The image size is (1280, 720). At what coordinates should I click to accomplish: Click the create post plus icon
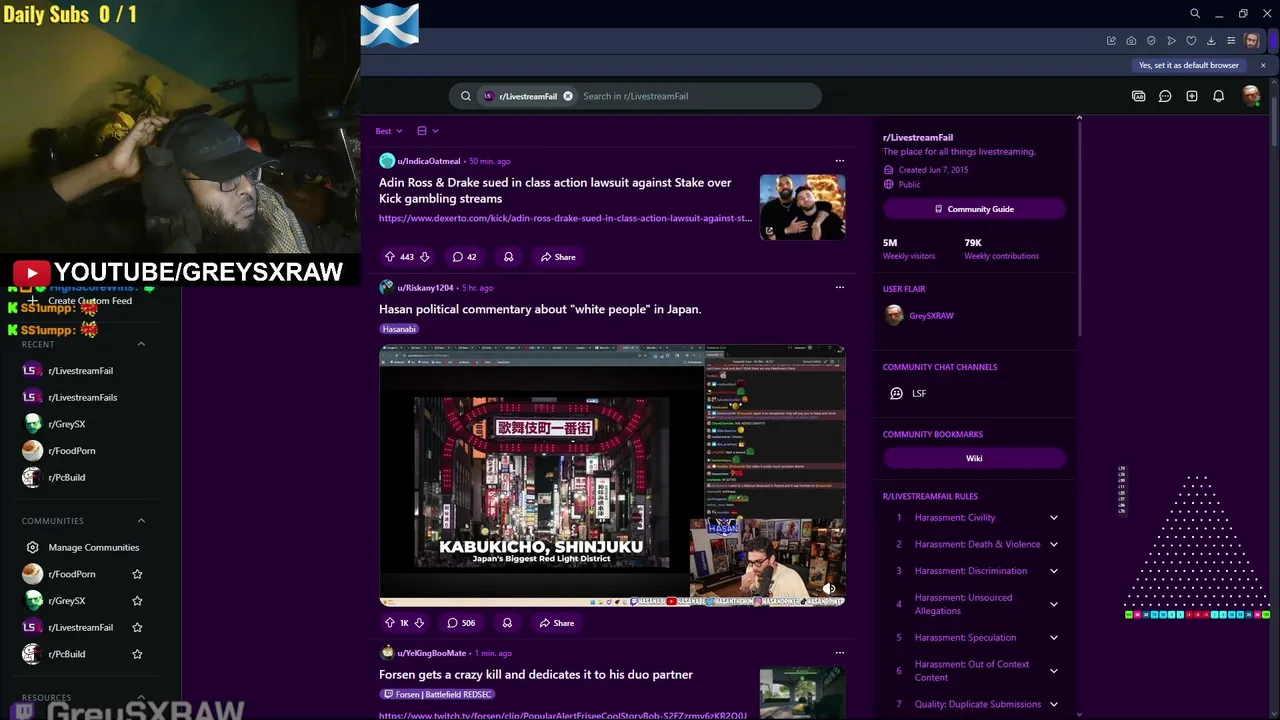click(x=1192, y=96)
